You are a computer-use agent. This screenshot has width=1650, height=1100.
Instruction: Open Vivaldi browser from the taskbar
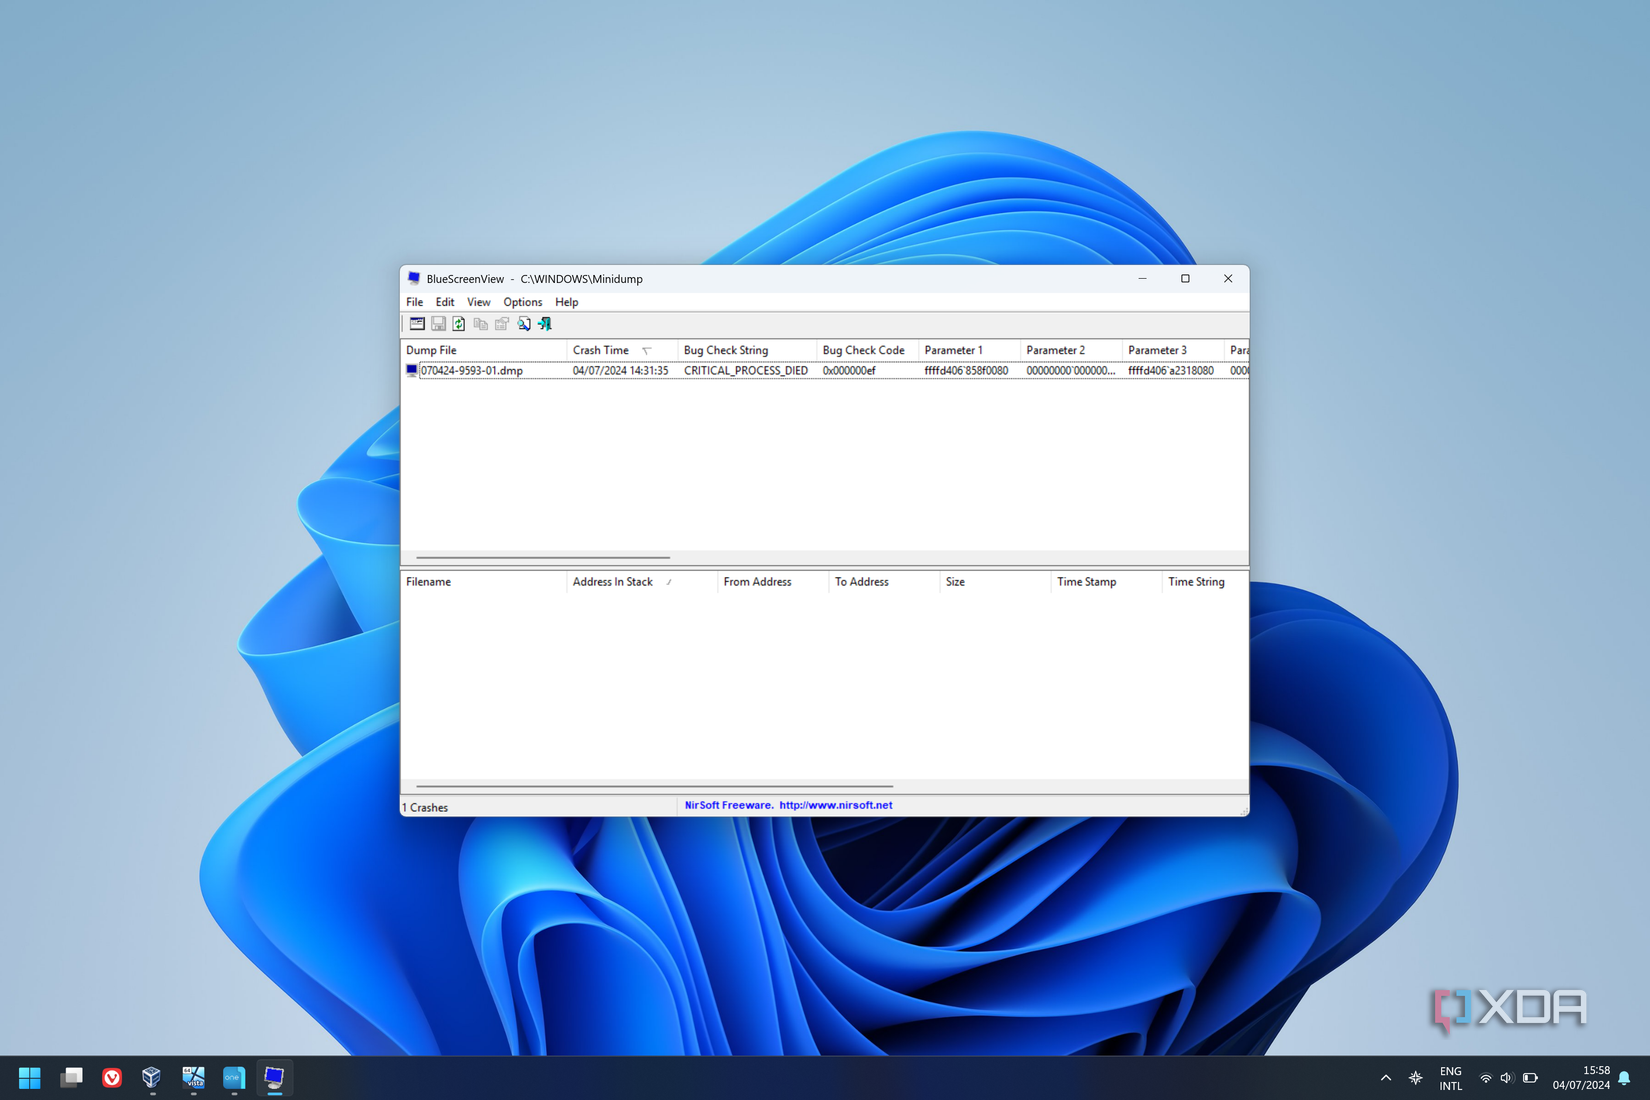112,1077
